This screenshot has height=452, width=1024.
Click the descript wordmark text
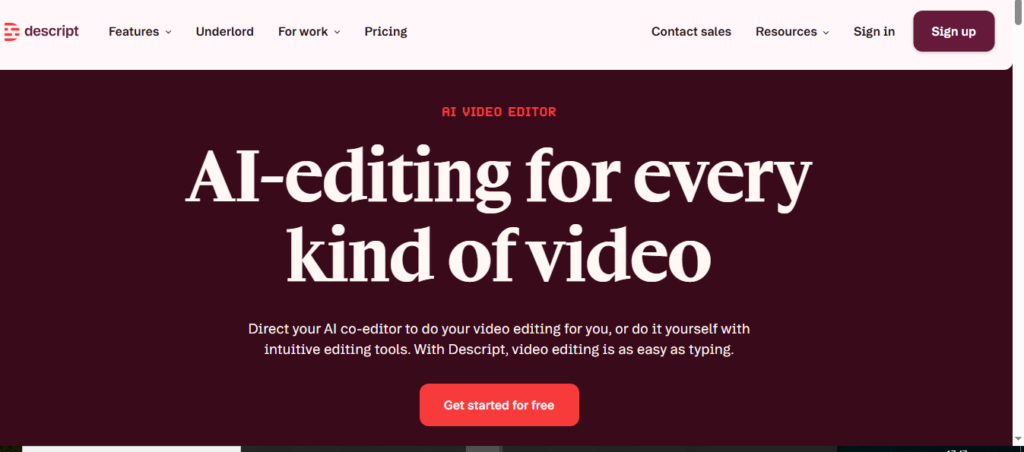tap(50, 31)
